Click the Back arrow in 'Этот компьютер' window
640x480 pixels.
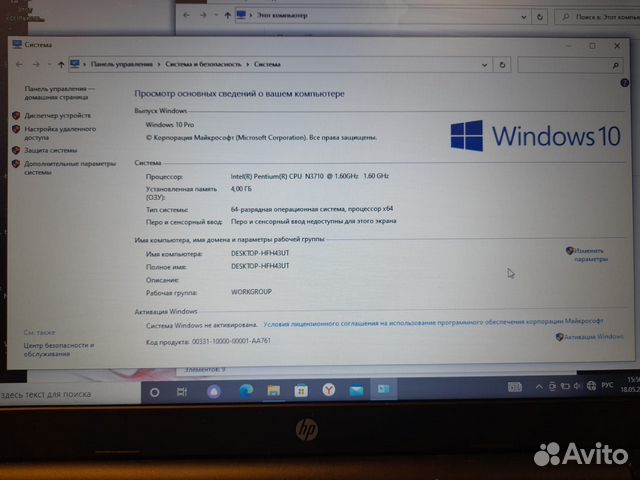pos(186,16)
